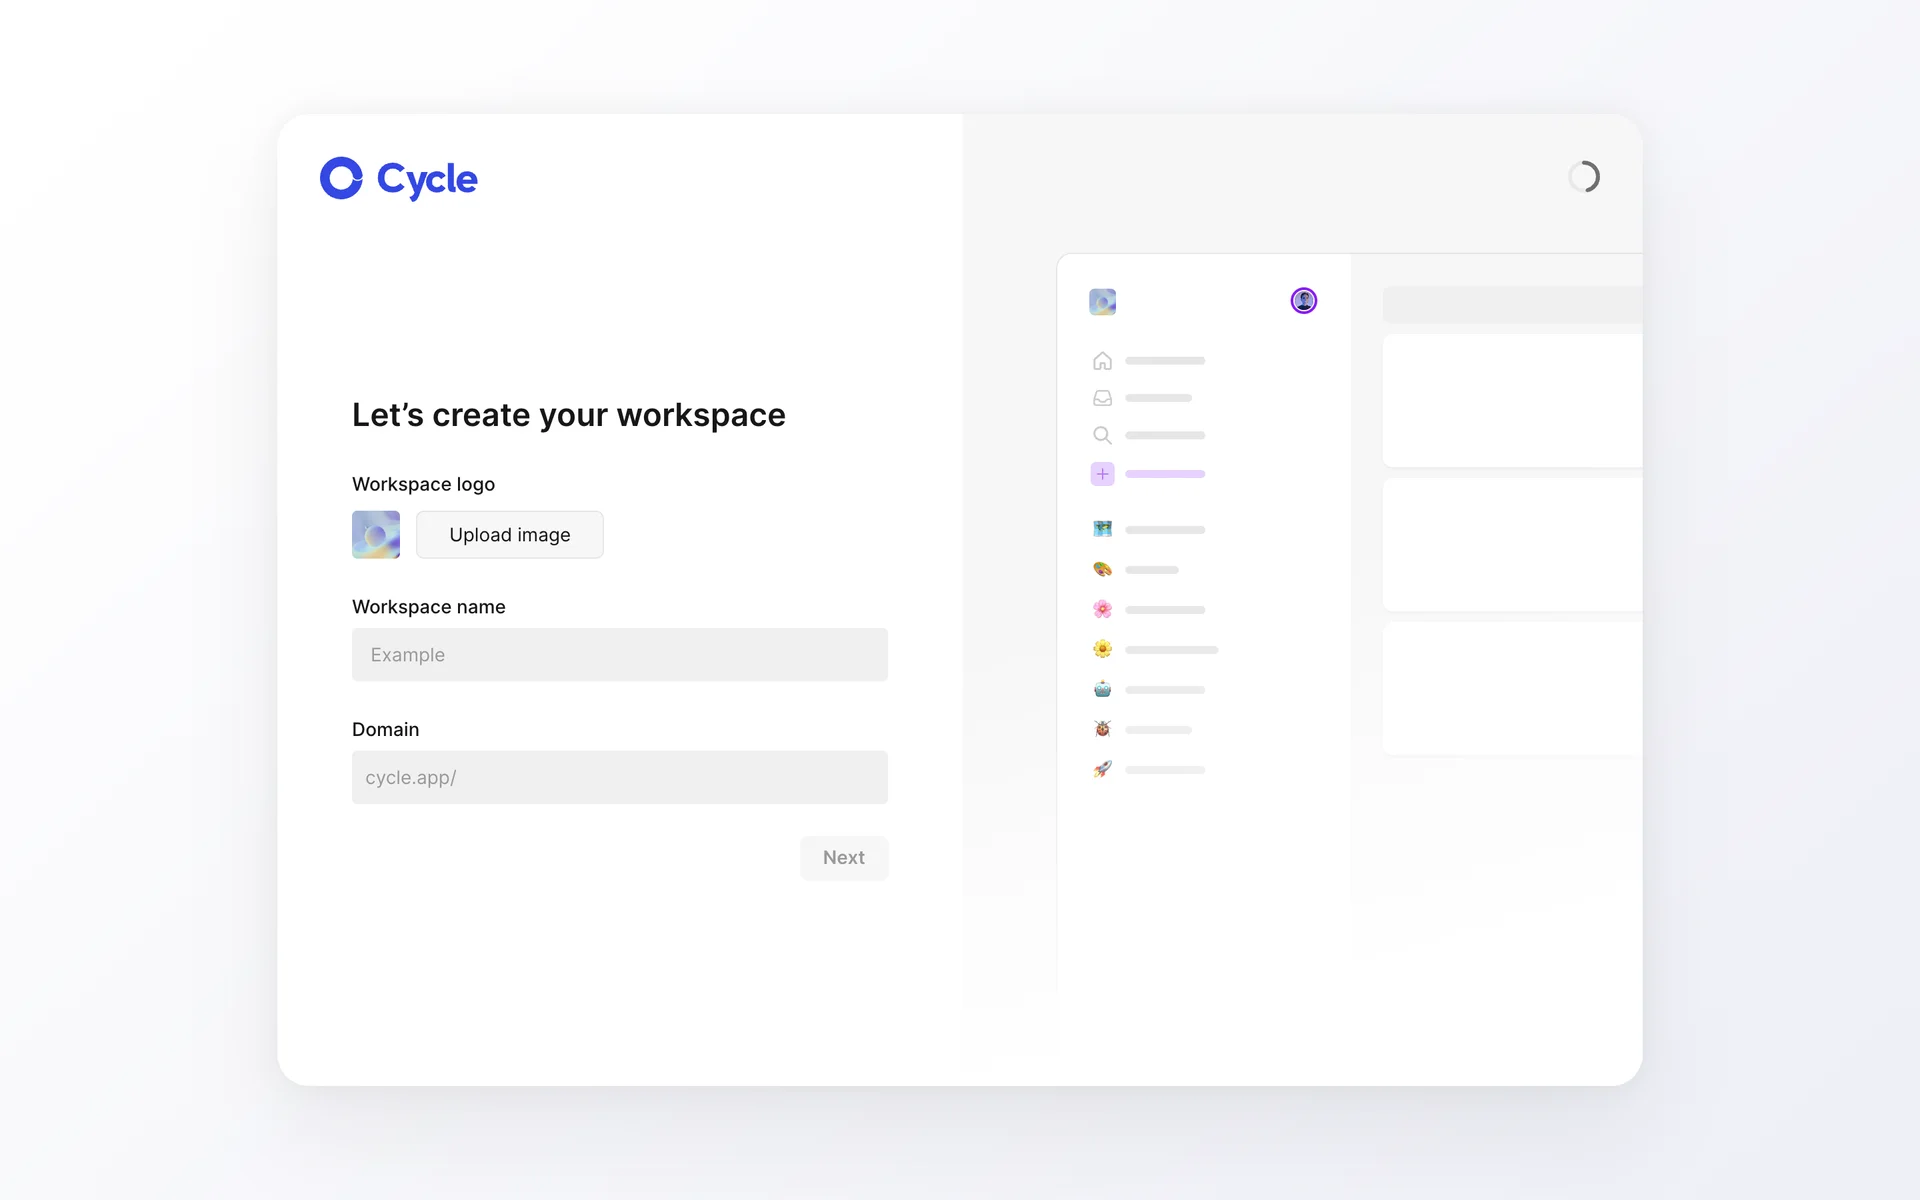
Task: Click the artist palette emoji icon
Action: 1102,569
